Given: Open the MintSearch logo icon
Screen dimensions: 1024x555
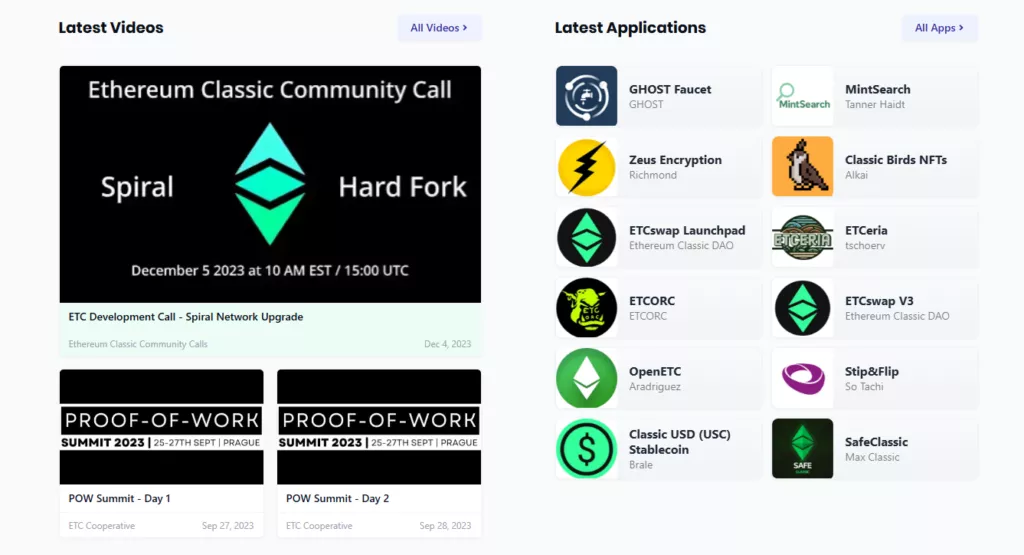Looking at the screenshot, I should (803, 96).
